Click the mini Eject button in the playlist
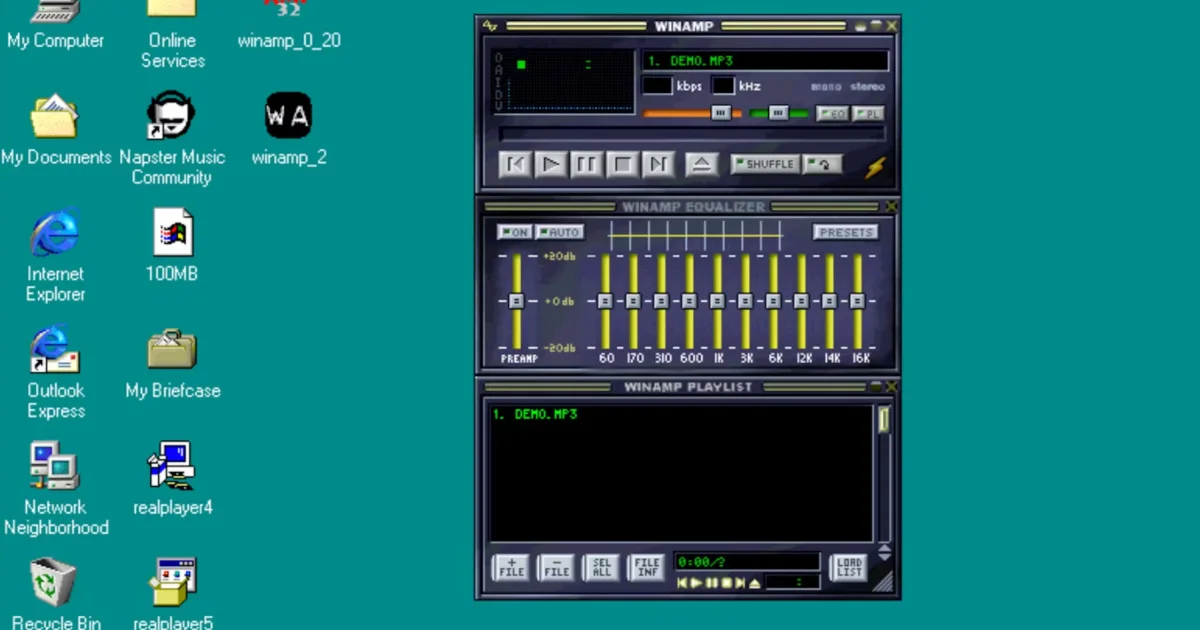Image resolution: width=1200 pixels, height=630 pixels. [755, 583]
